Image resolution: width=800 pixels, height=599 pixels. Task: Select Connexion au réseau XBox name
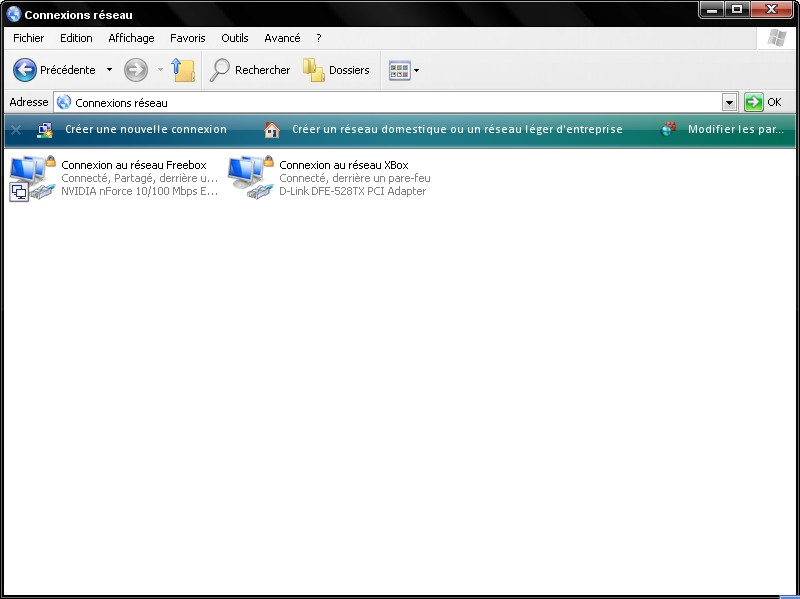click(x=343, y=165)
